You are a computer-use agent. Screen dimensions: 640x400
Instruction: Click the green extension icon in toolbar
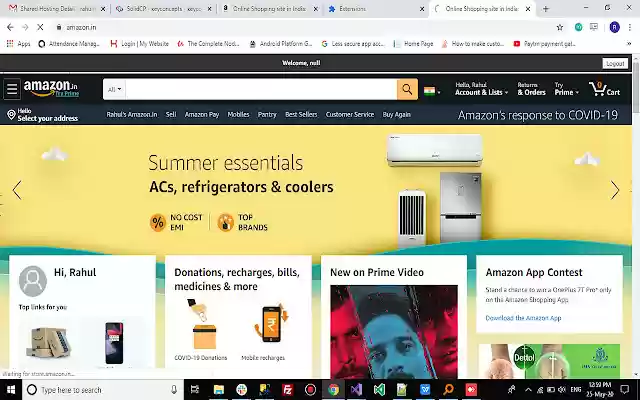(x=578, y=27)
